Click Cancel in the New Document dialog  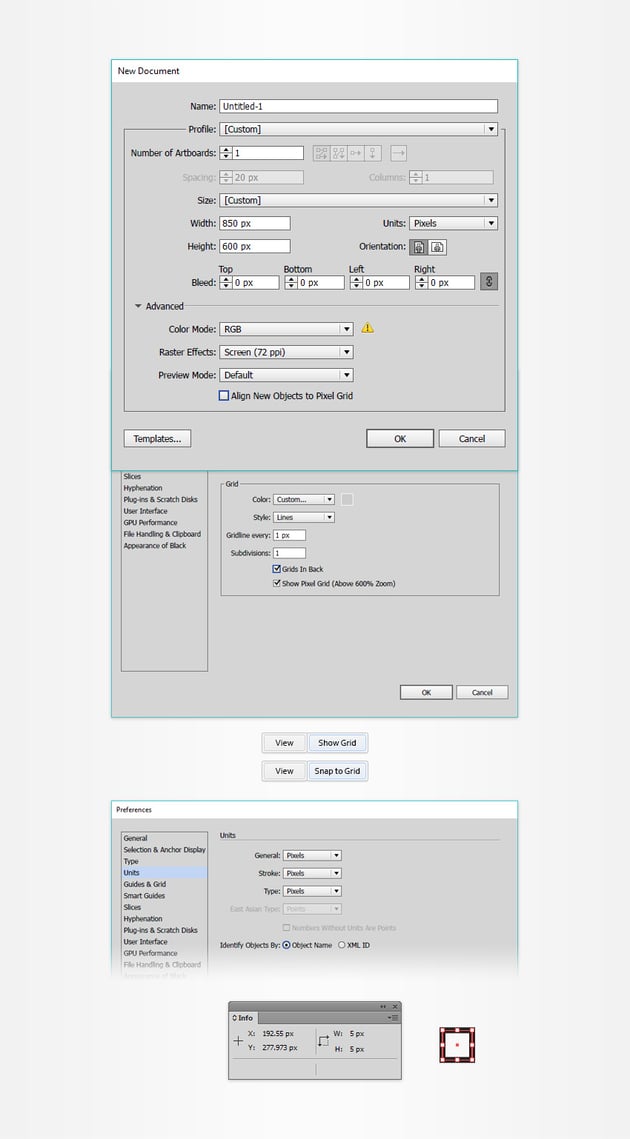pyautogui.click(x=472, y=439)
